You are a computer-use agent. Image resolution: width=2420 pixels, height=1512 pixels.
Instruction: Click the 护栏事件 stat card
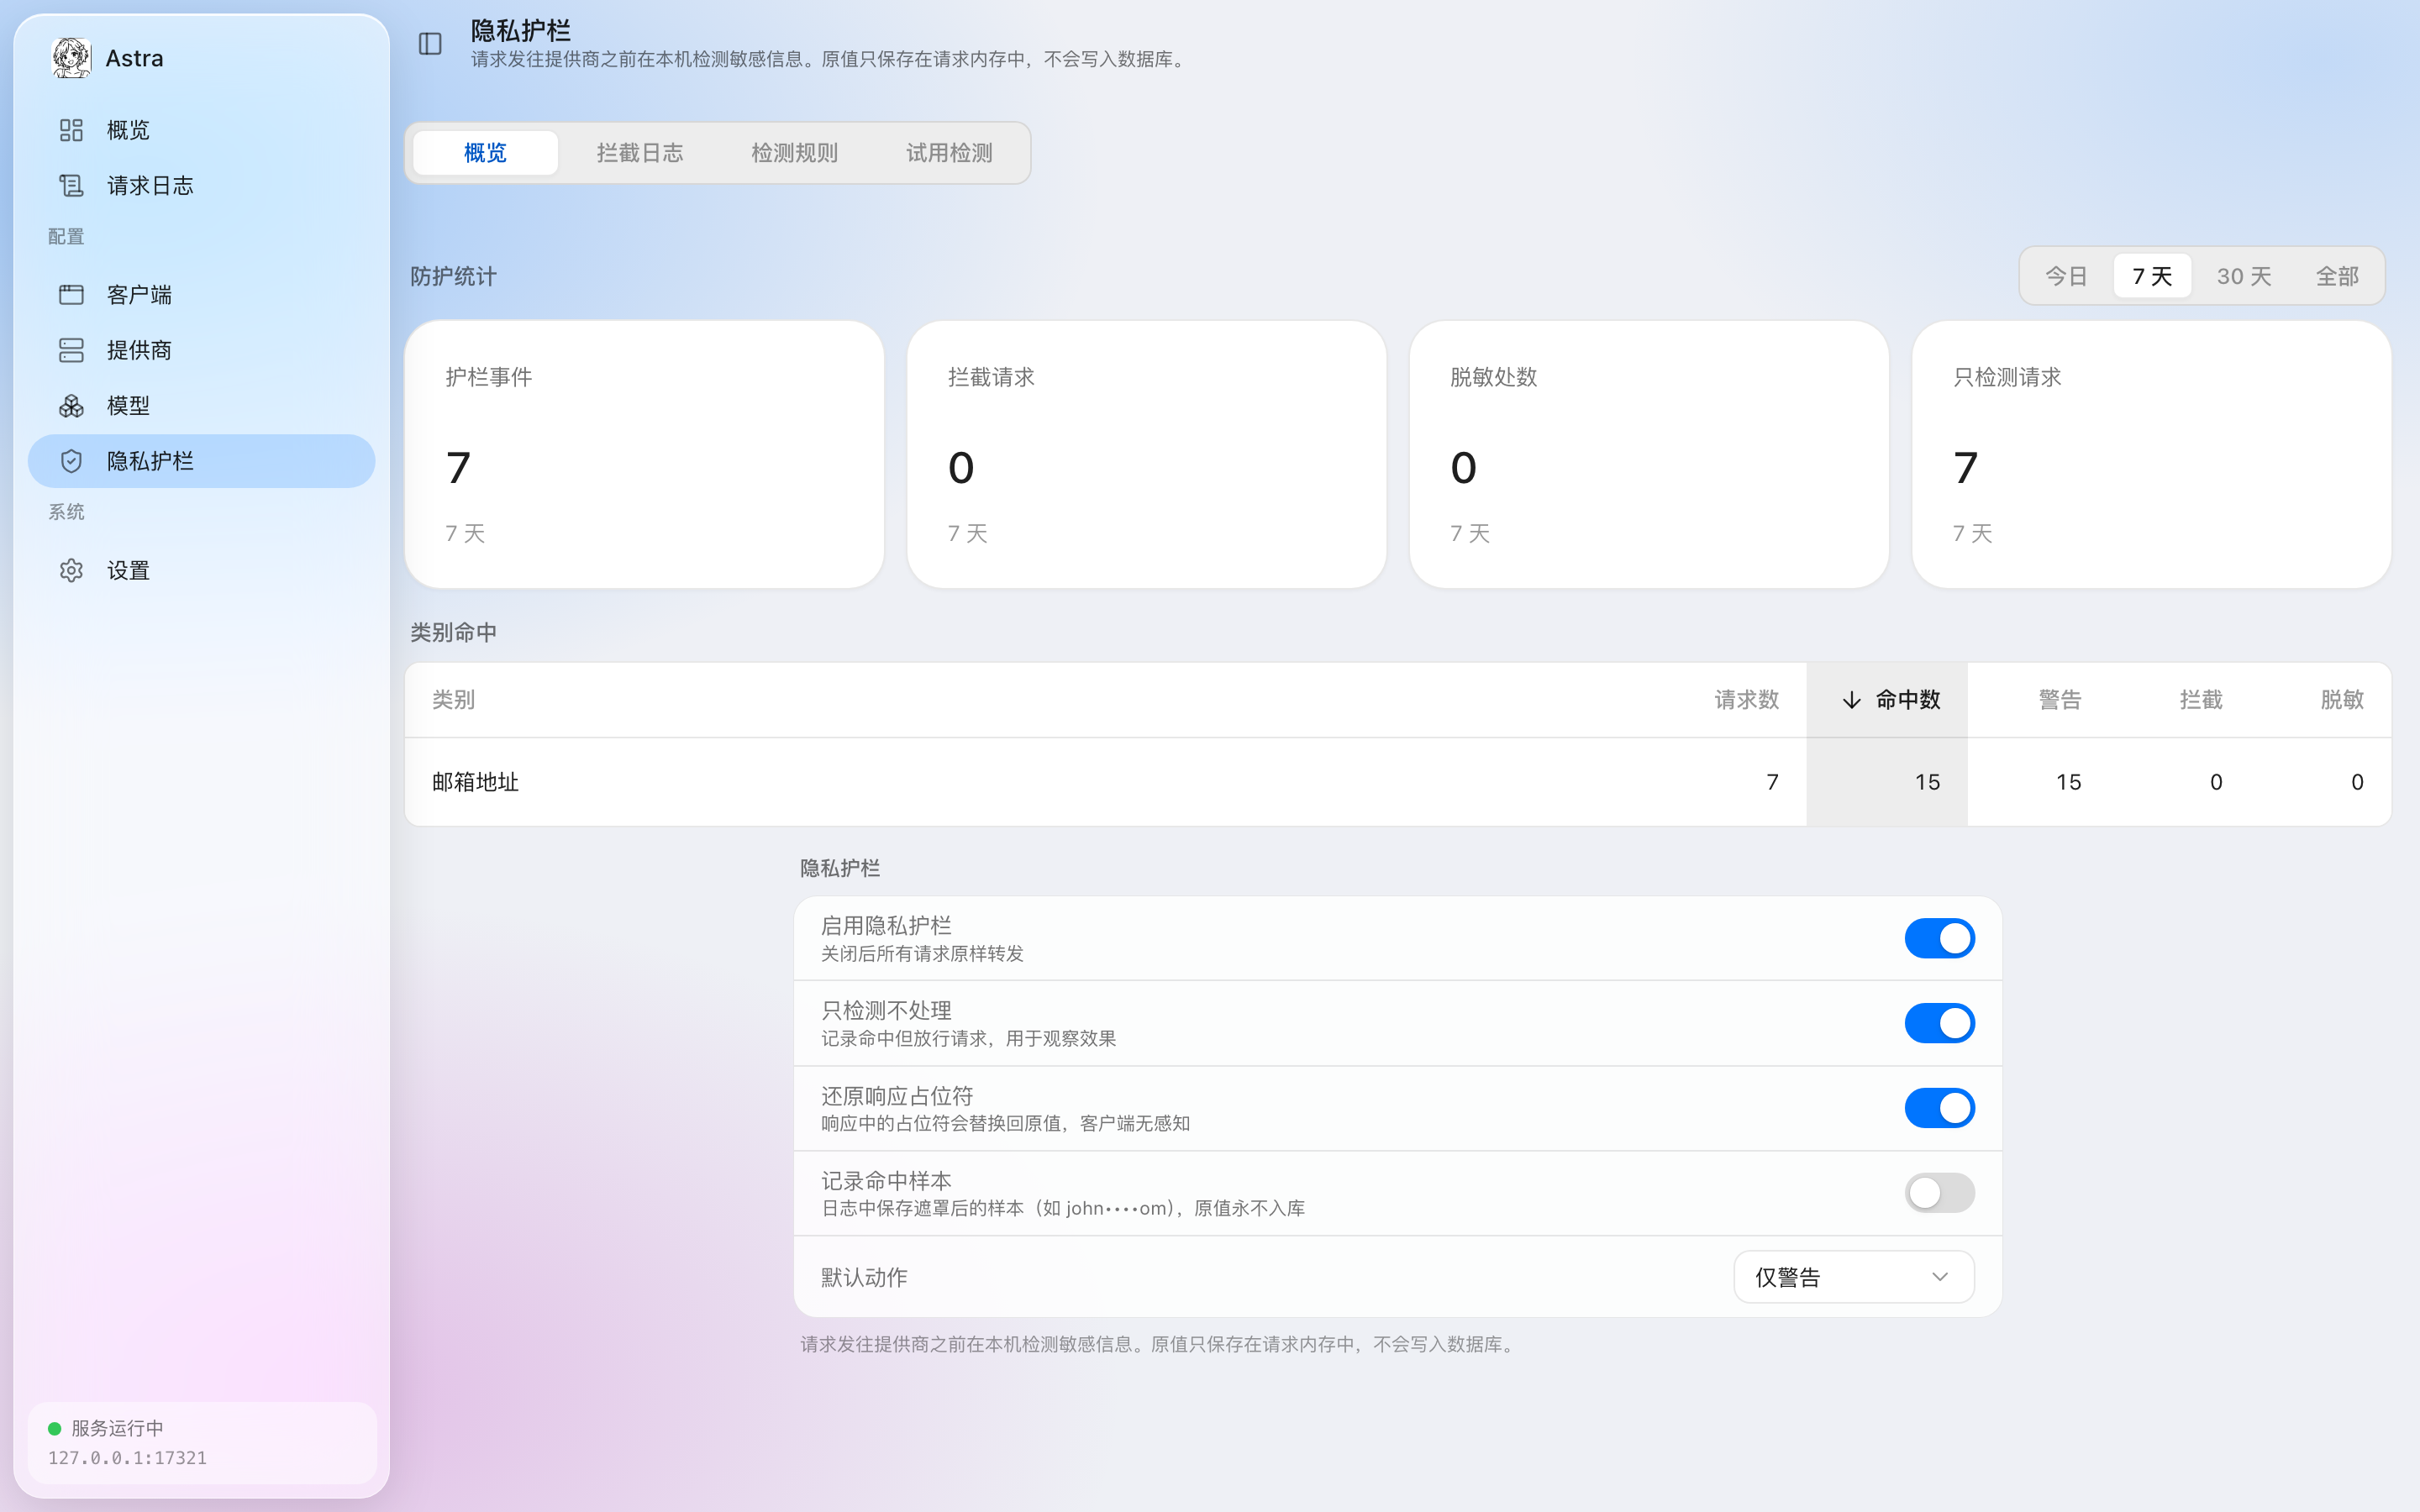pos(644,454)
